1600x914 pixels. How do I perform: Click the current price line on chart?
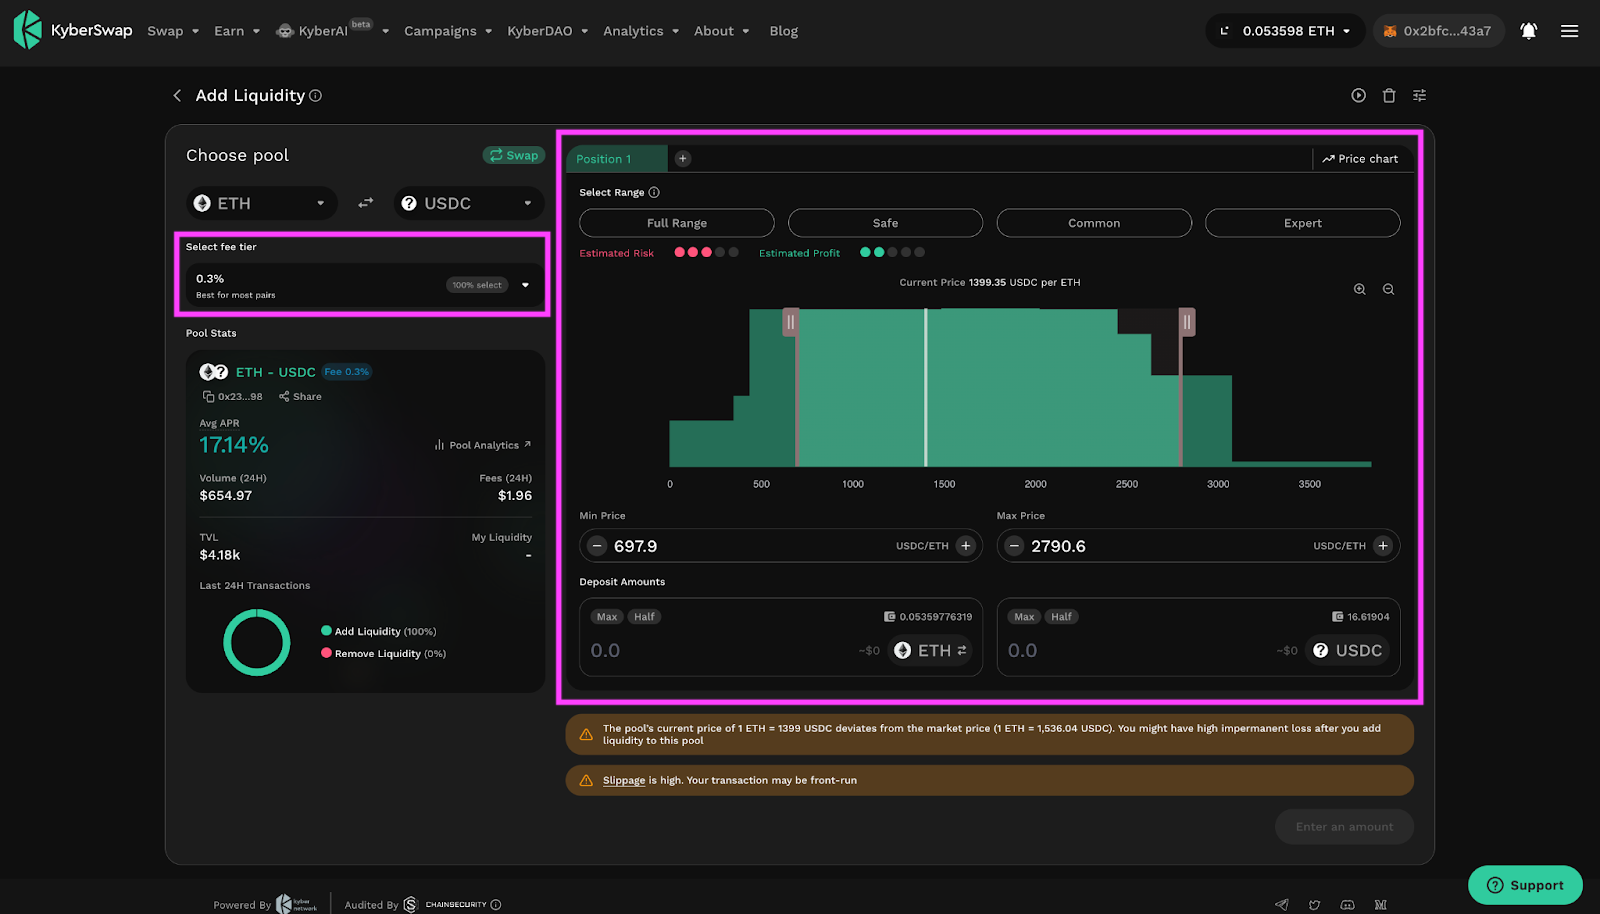[925, 387]
